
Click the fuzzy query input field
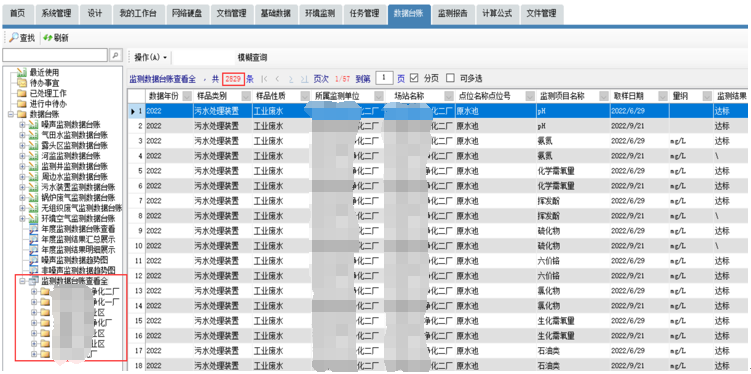click(x=203, y=57)
